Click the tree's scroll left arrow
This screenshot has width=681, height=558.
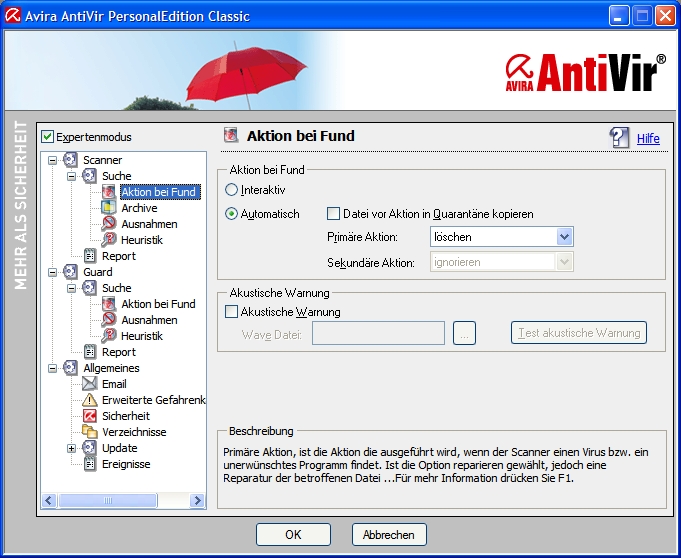point(48,501)
